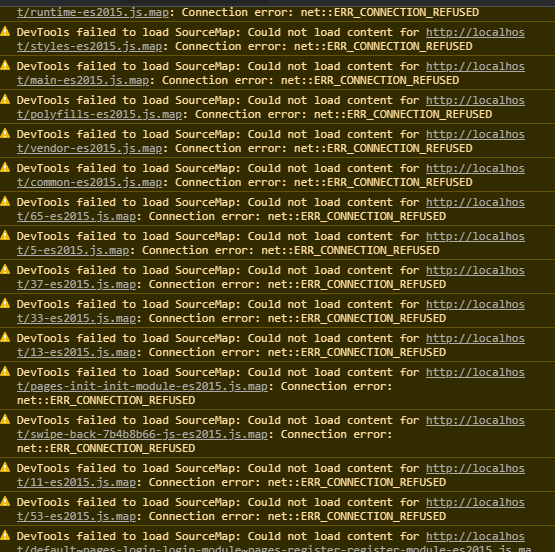Open the pages-init-init-module-es2015.js.map link
Viewport: 555px width, 552px height.
tap(142, 386)
